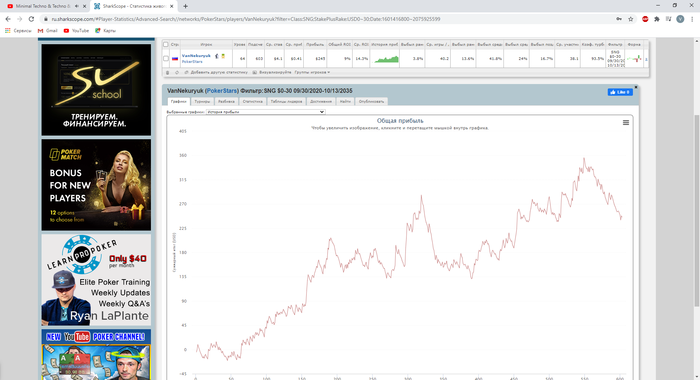
Task: Click the $245 profit cell
Action: click(x=315, y=58)
